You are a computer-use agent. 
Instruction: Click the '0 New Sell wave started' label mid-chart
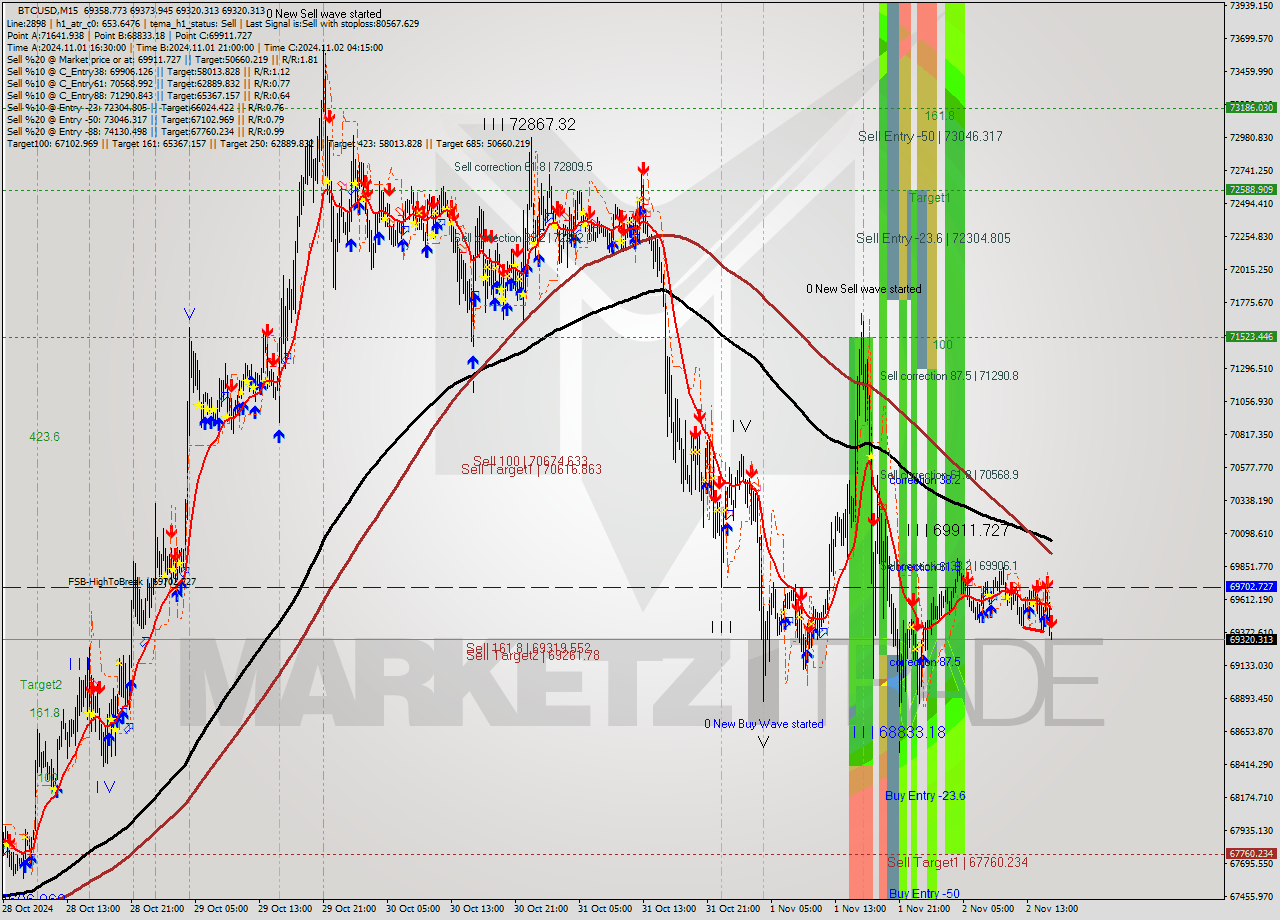coord(864,289)
